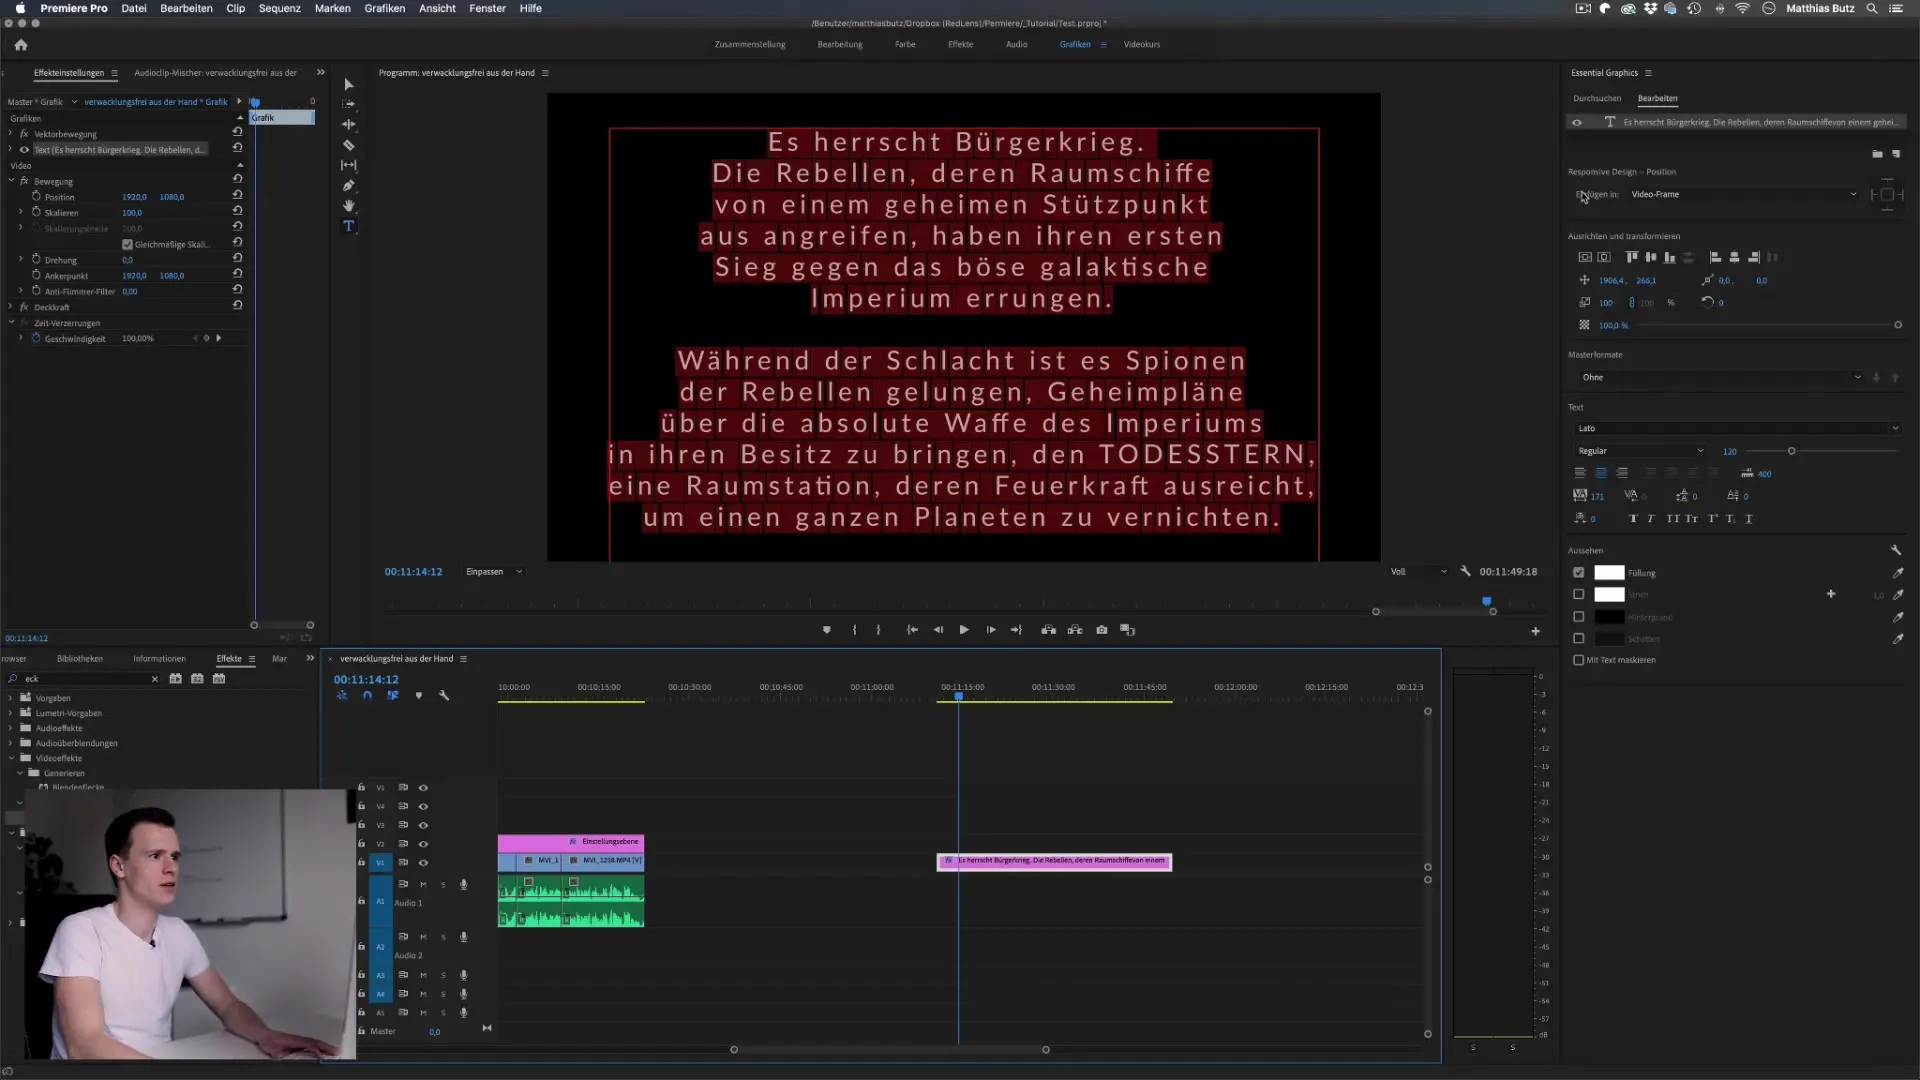Enable the Hintergrund checkbox
The width and height of the screenshot is (1920, 1080).
click(1578, 617)
